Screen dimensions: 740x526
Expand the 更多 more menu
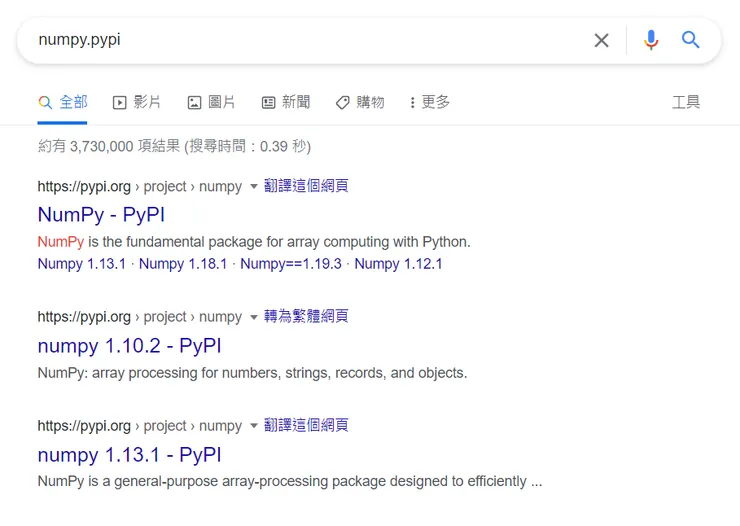(430, 102)
